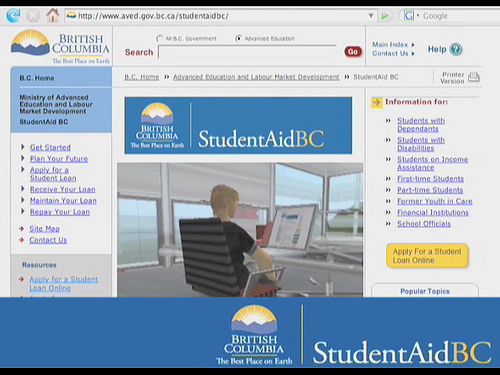Click the Help text link

(x=437, y=49)
